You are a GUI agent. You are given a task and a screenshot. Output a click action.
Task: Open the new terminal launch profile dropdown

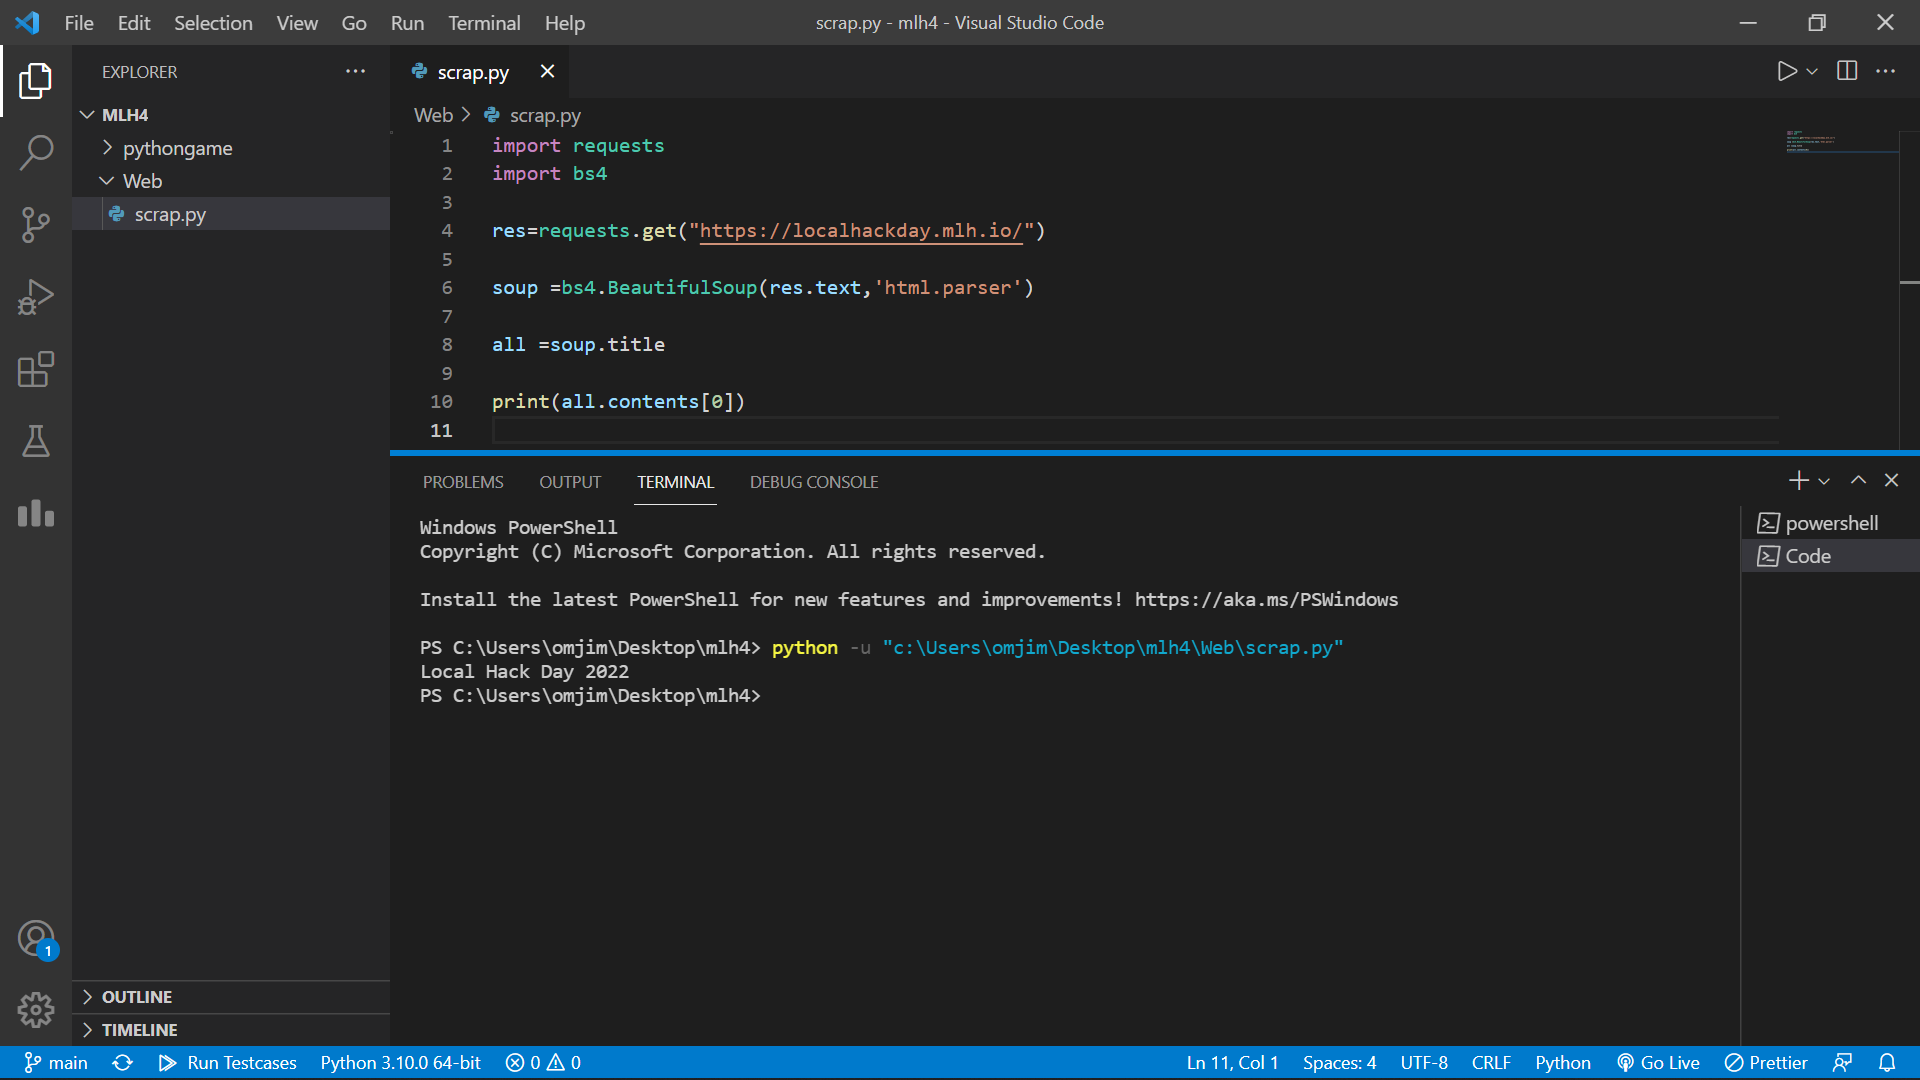[x=1824, y=482]
